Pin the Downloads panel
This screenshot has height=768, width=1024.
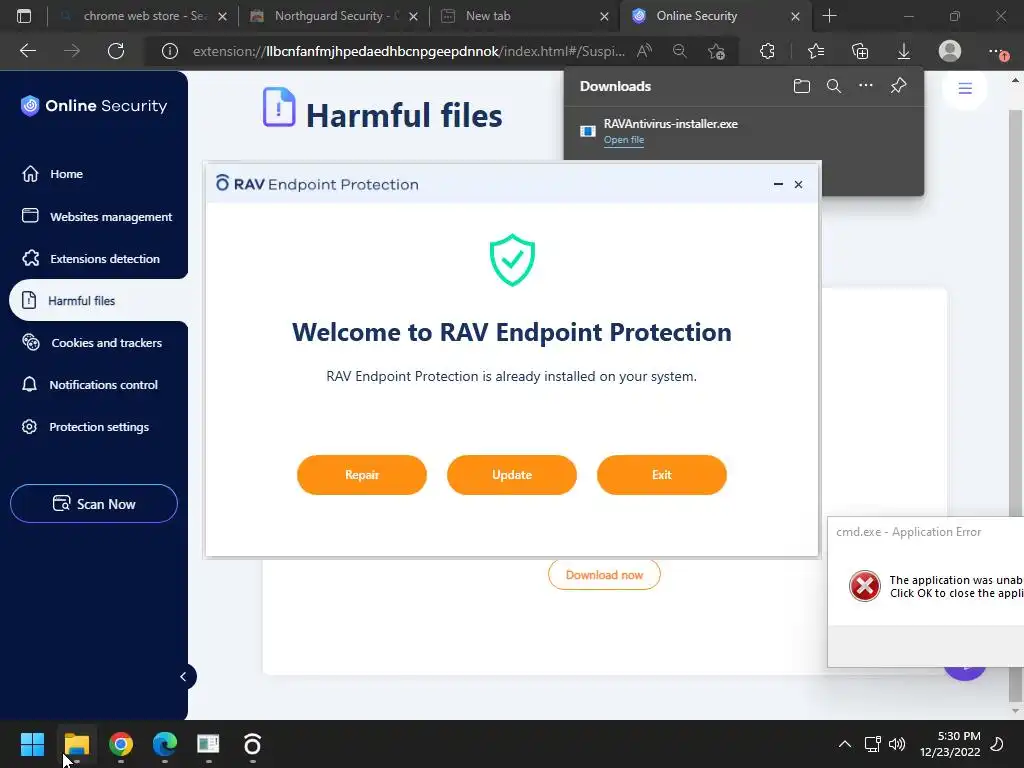coord(899,86)
